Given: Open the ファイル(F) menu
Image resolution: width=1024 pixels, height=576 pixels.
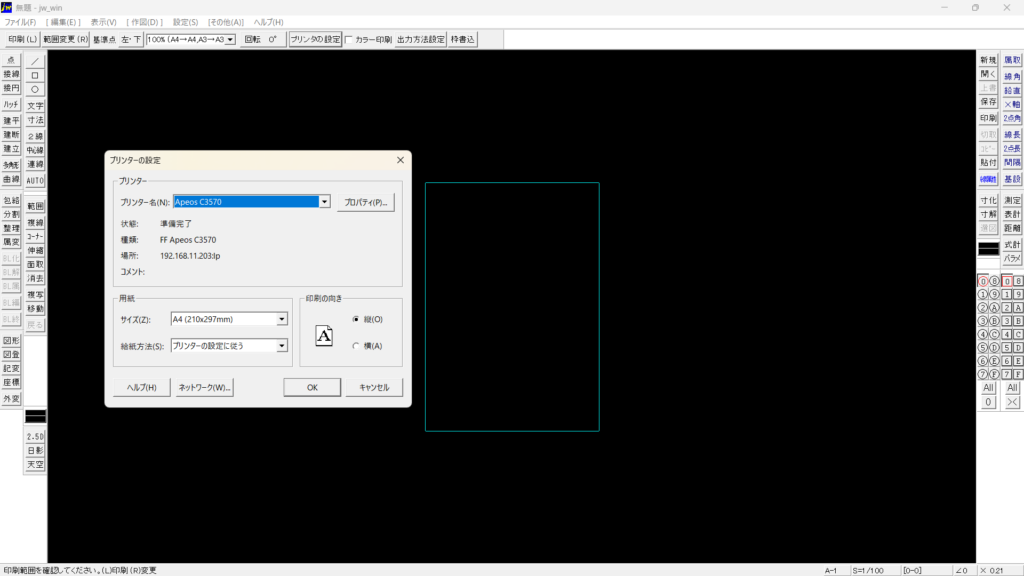Looking at the screenshot, I should [x=20, y=22].
